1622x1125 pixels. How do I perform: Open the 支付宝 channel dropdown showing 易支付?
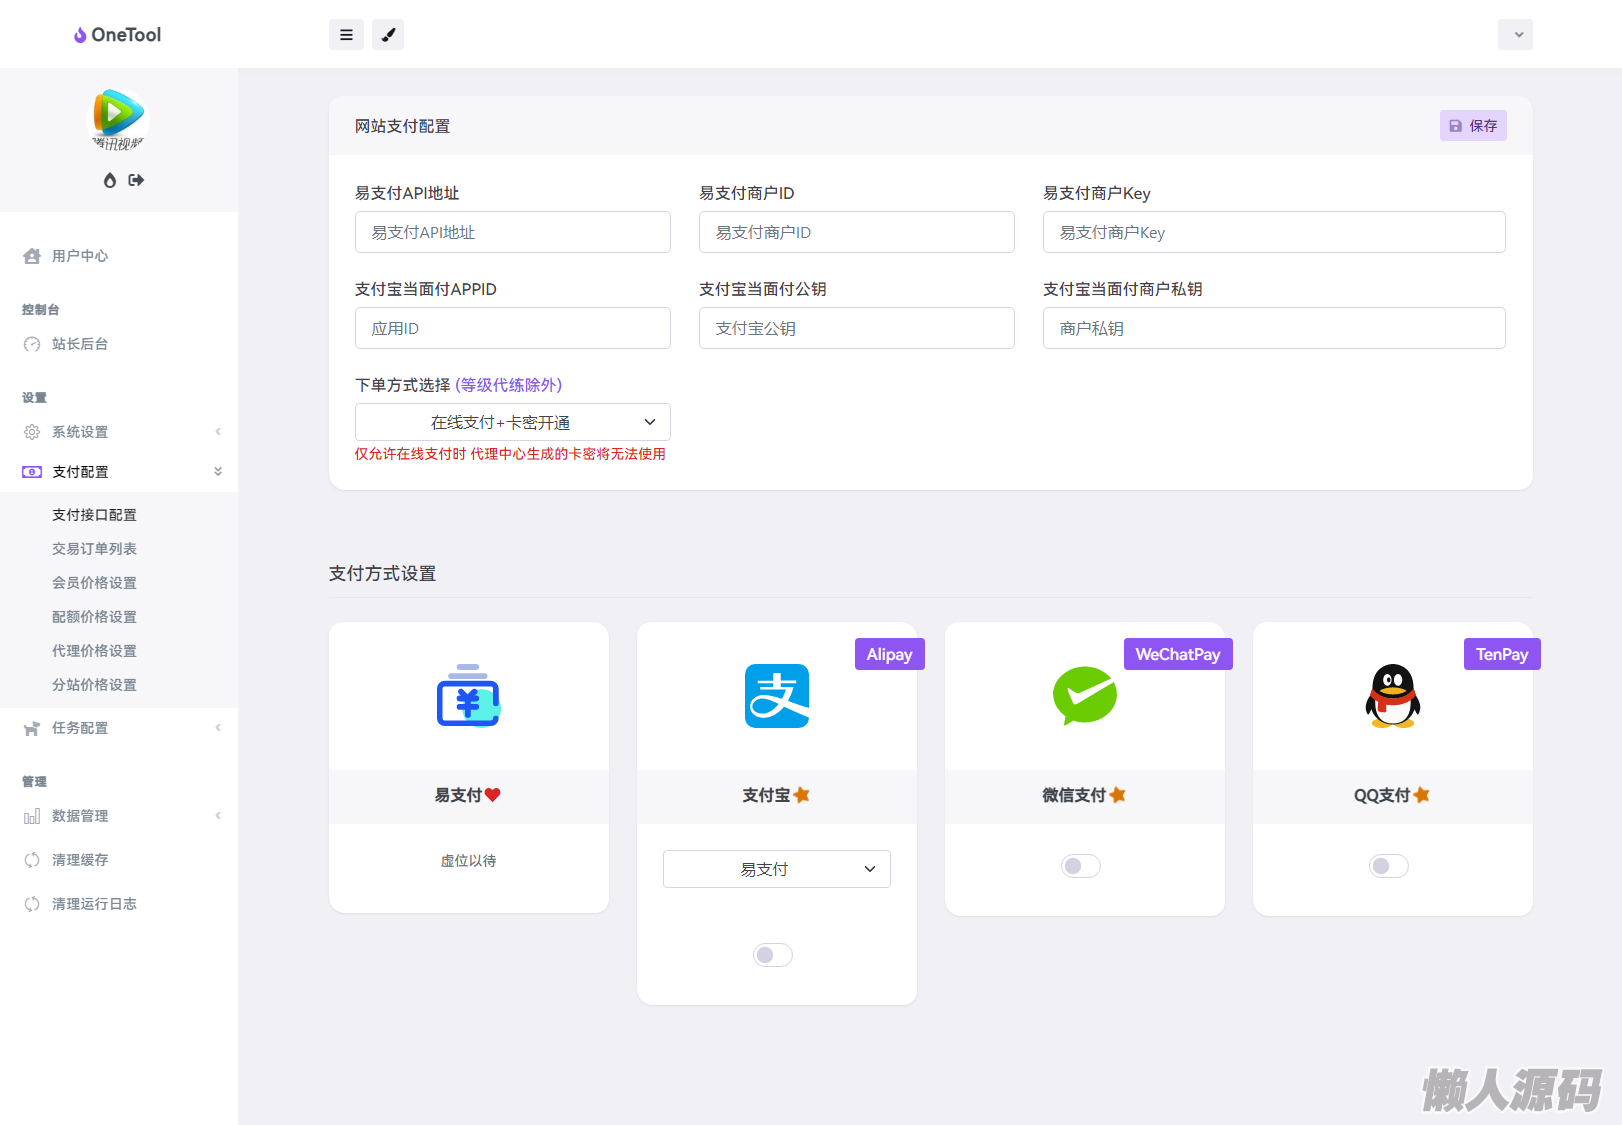pyautogui.click(x=776, y=869)
